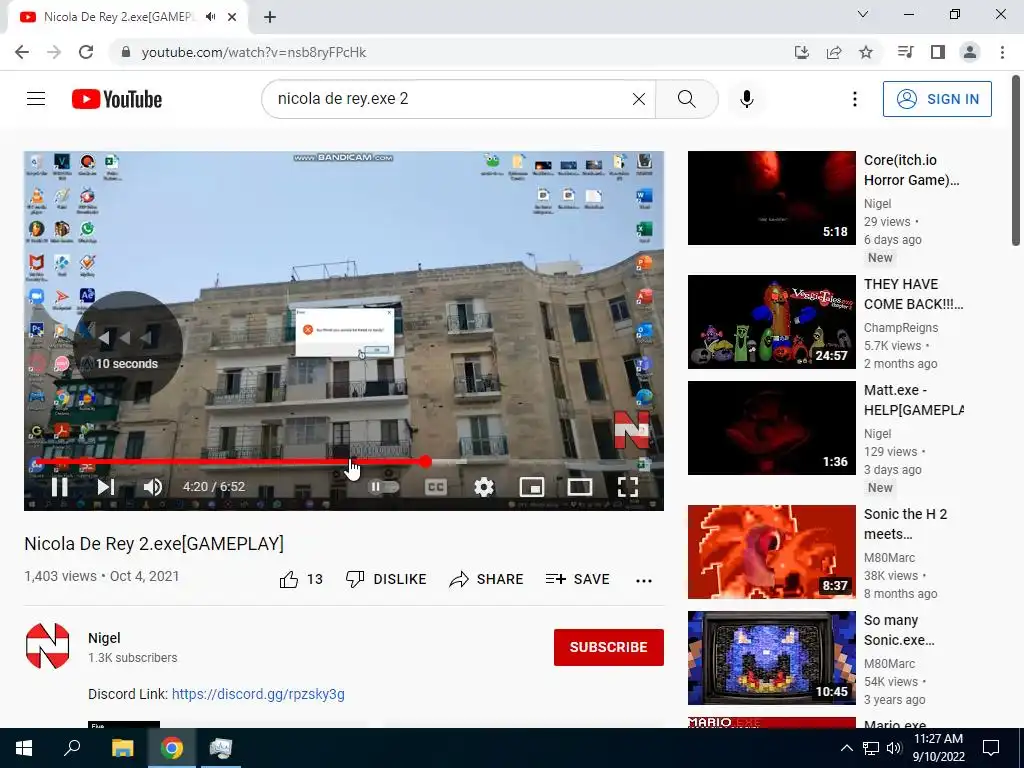1024x768 pixels.
Task: Select the 'Nicola De Rey 2.exe[GAMEPL' tab
Action: (x=128, y=17)
